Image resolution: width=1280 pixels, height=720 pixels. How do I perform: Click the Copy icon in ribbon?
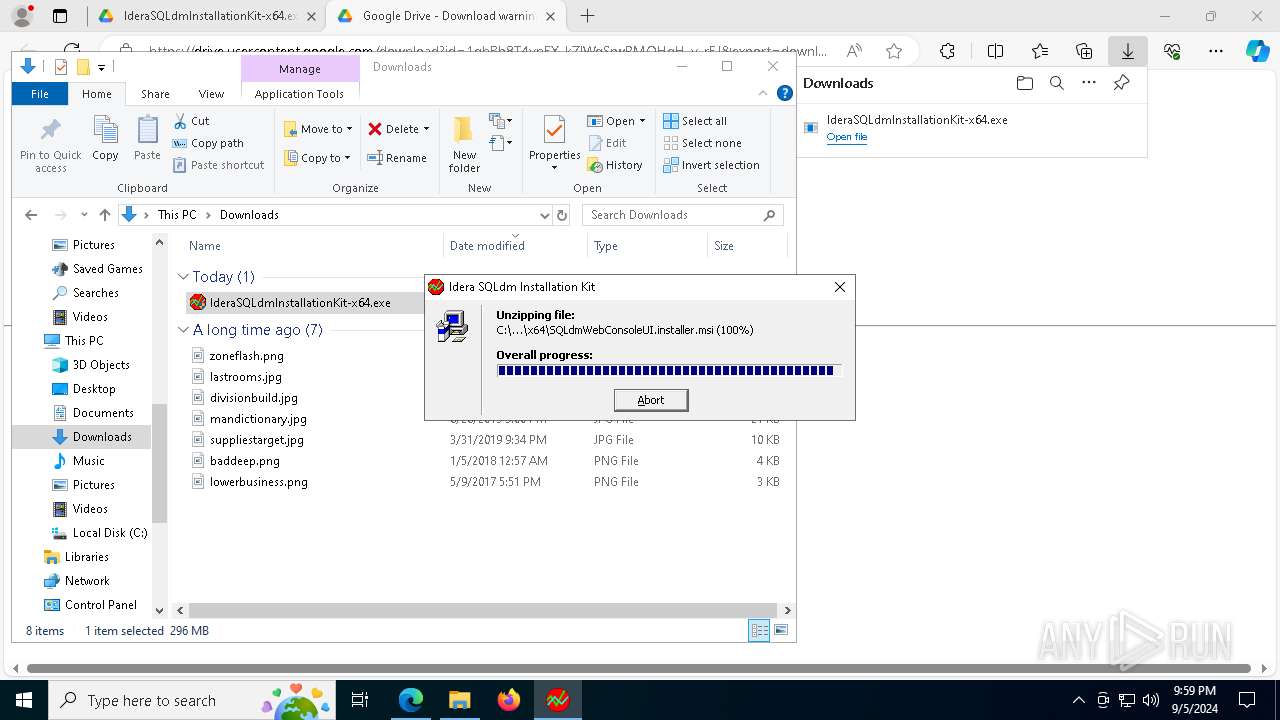[x=105, y=130]
